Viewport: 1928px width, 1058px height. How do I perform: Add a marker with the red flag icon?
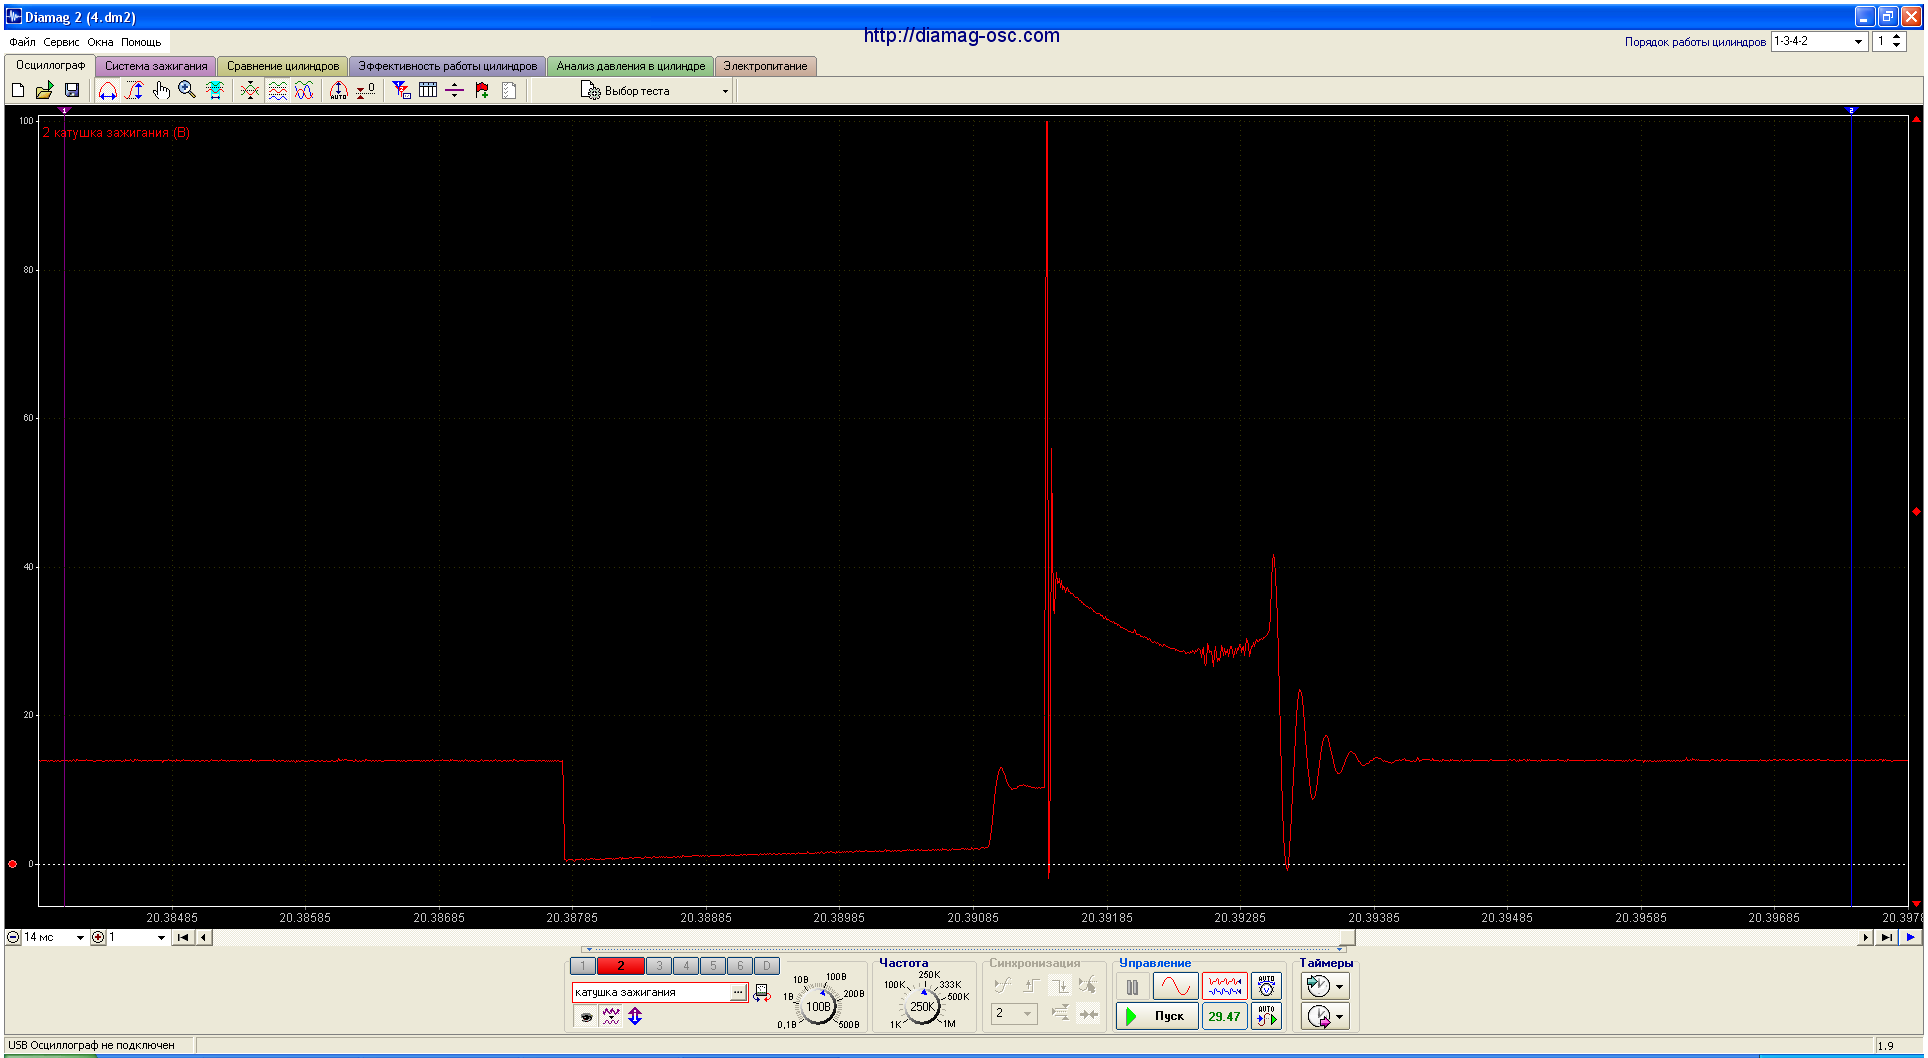click(x=482, y=90)
